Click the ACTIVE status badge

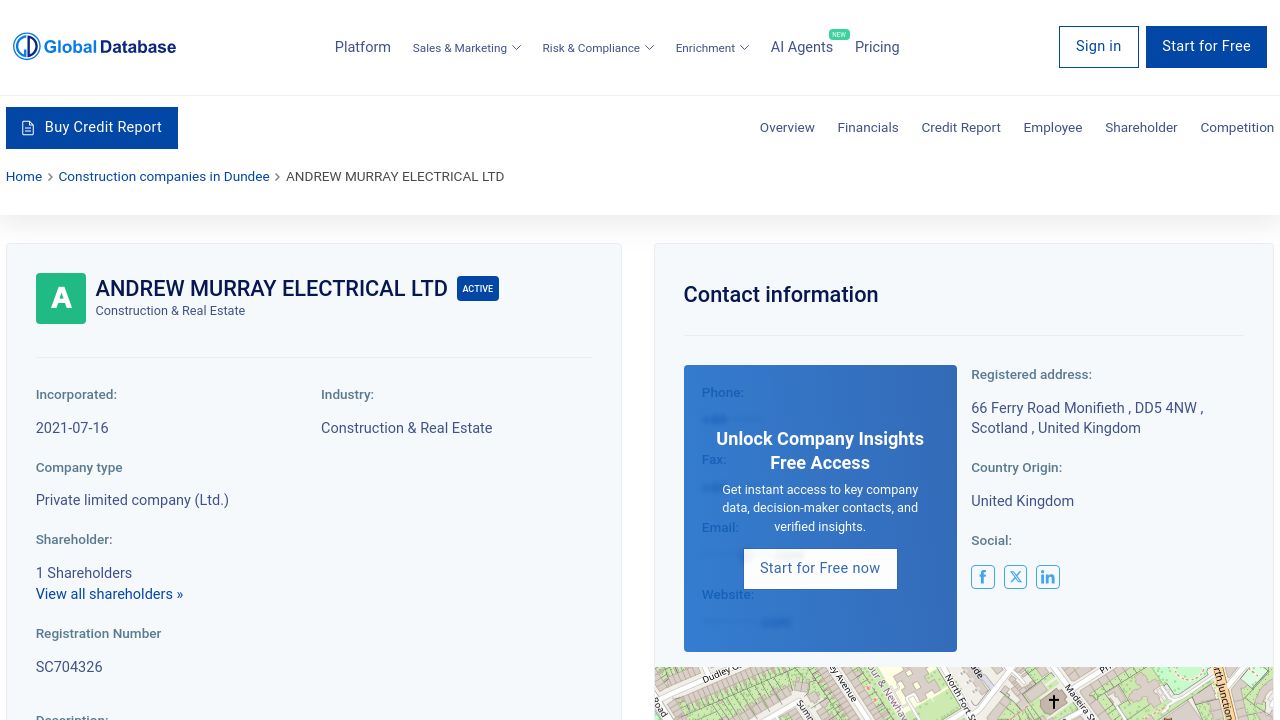point(478,289)
